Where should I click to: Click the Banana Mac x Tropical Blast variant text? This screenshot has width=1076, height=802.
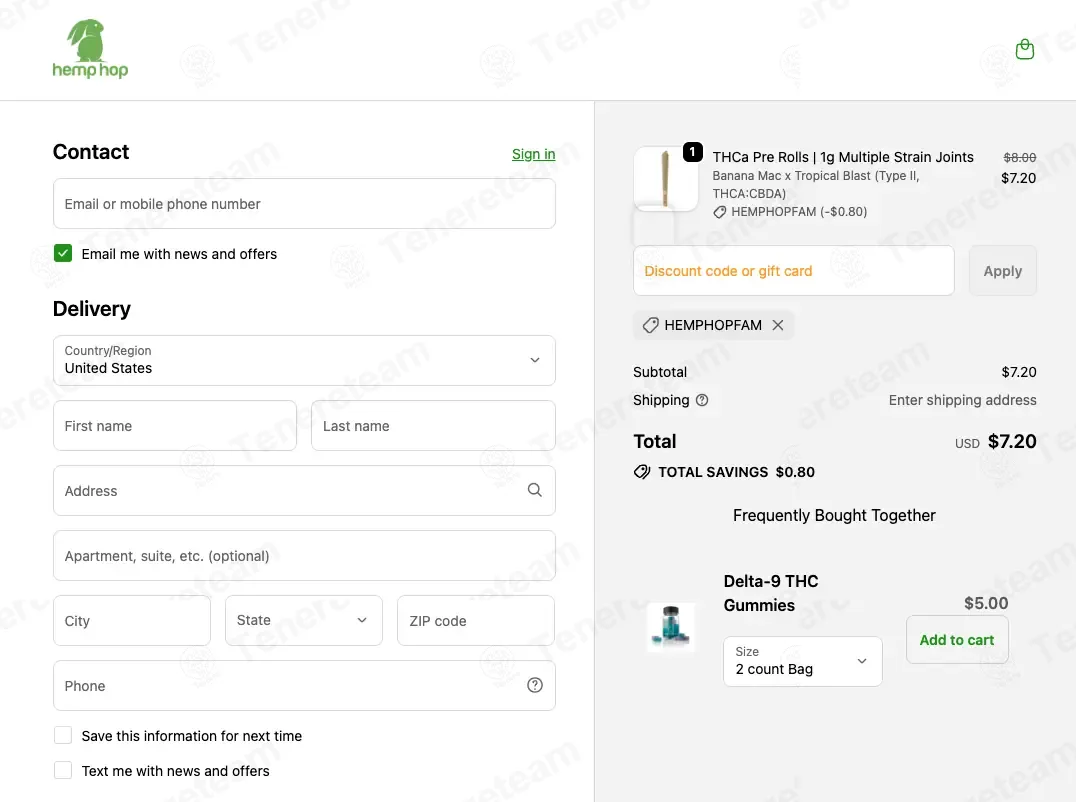[815, 185]
